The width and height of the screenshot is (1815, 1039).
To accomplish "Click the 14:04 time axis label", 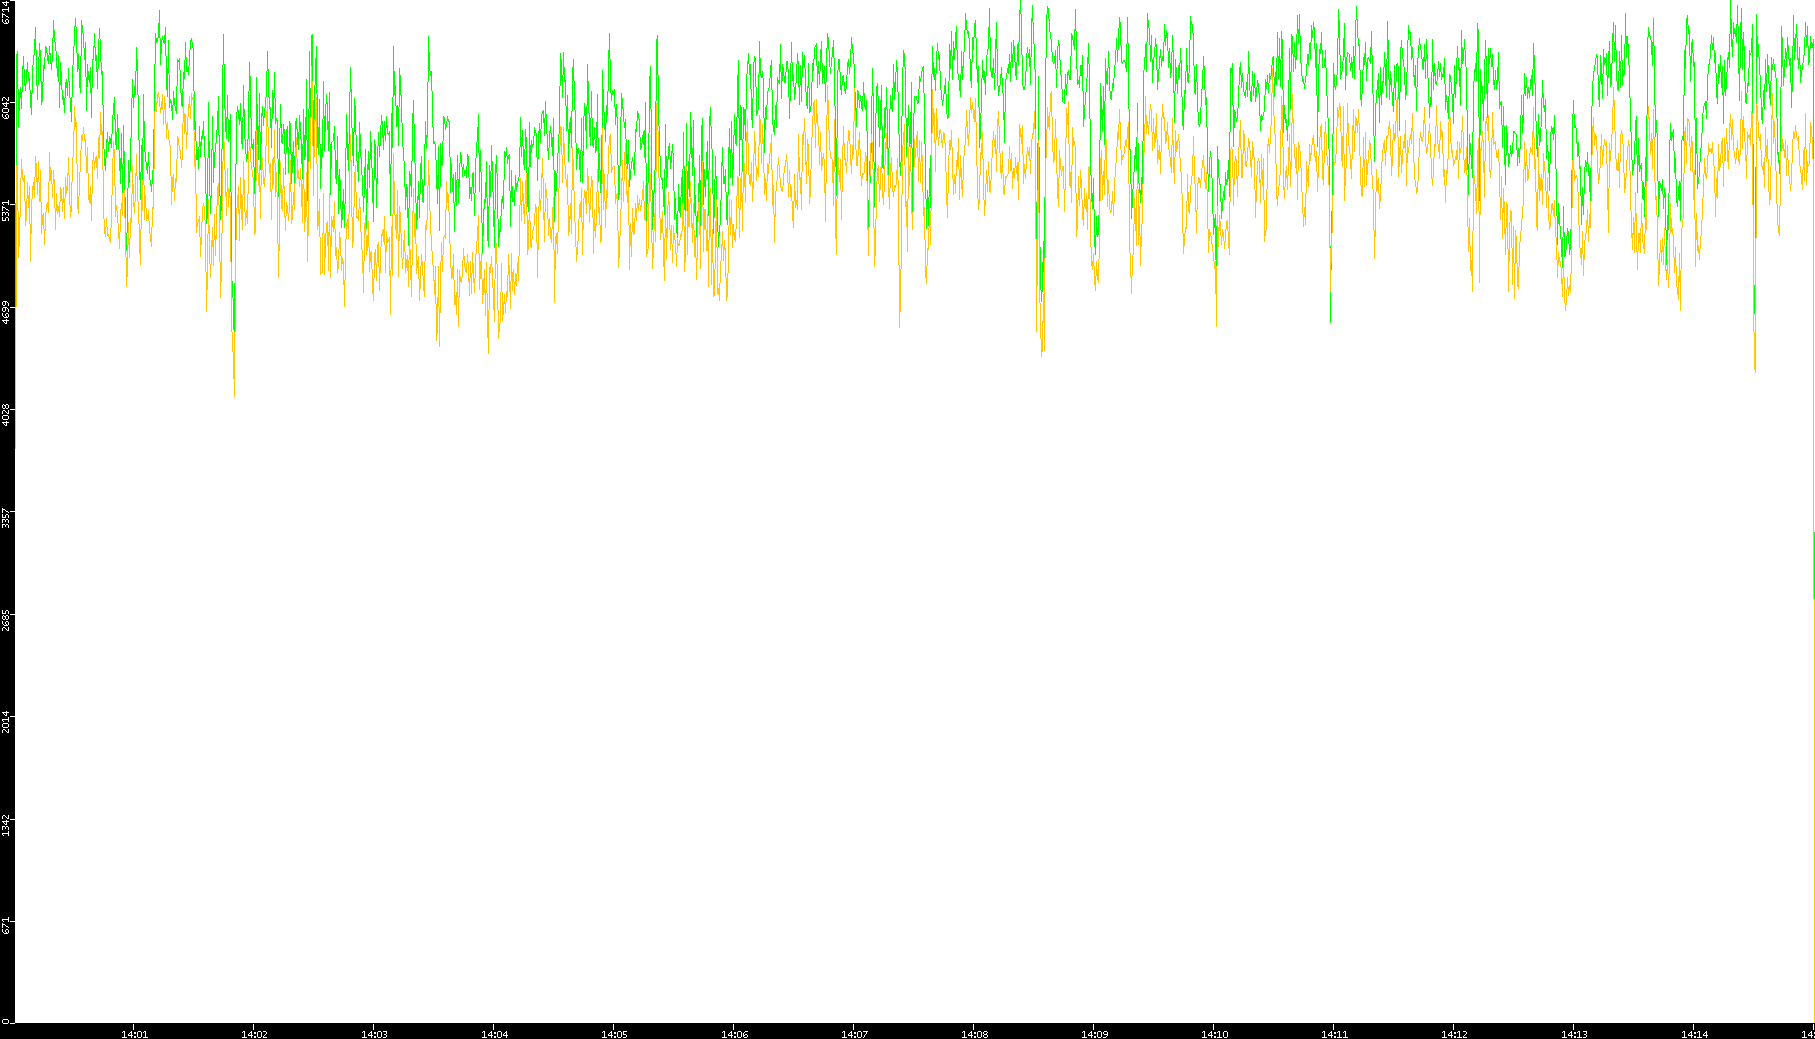I will [x=494, y=1034].
